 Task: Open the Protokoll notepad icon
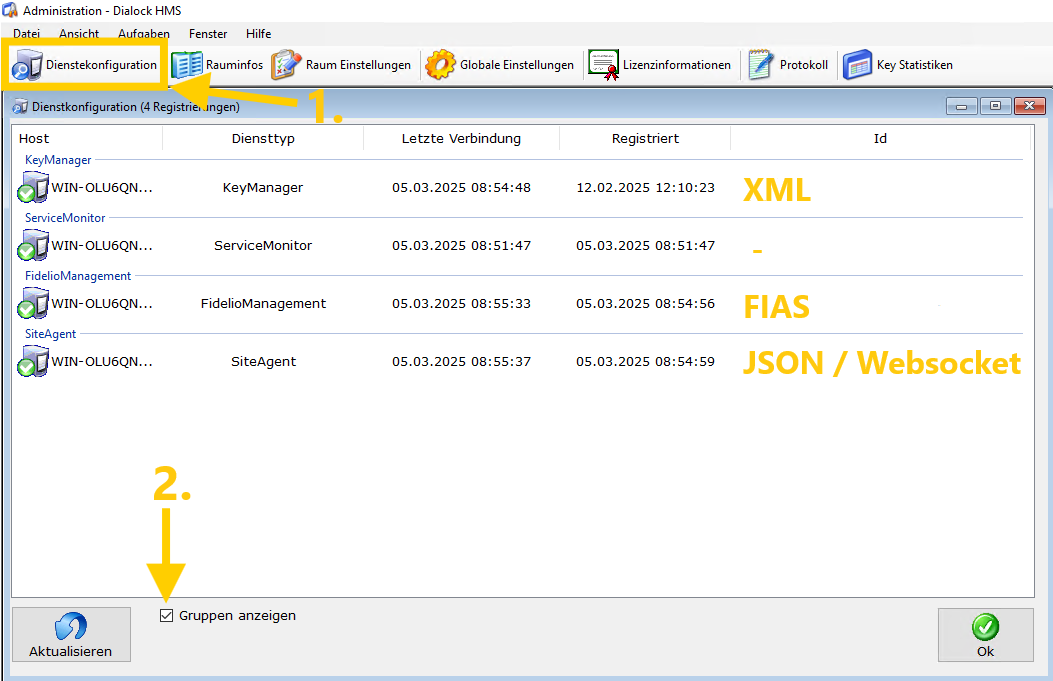pyautogui.click(x=761, y=65)
